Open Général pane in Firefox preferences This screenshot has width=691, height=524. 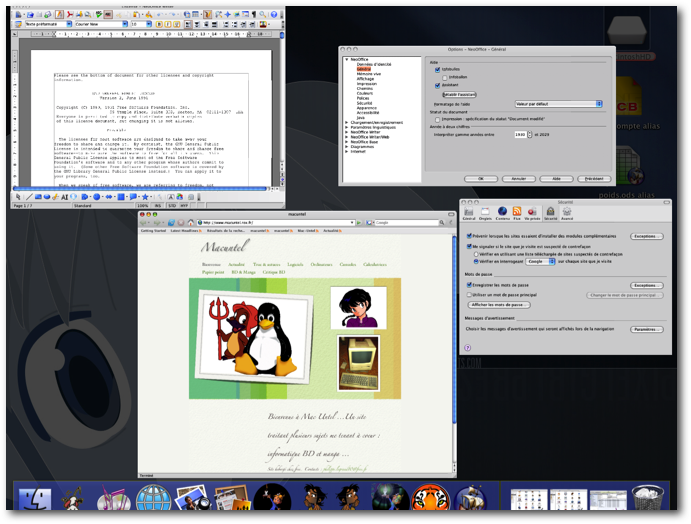469,213
